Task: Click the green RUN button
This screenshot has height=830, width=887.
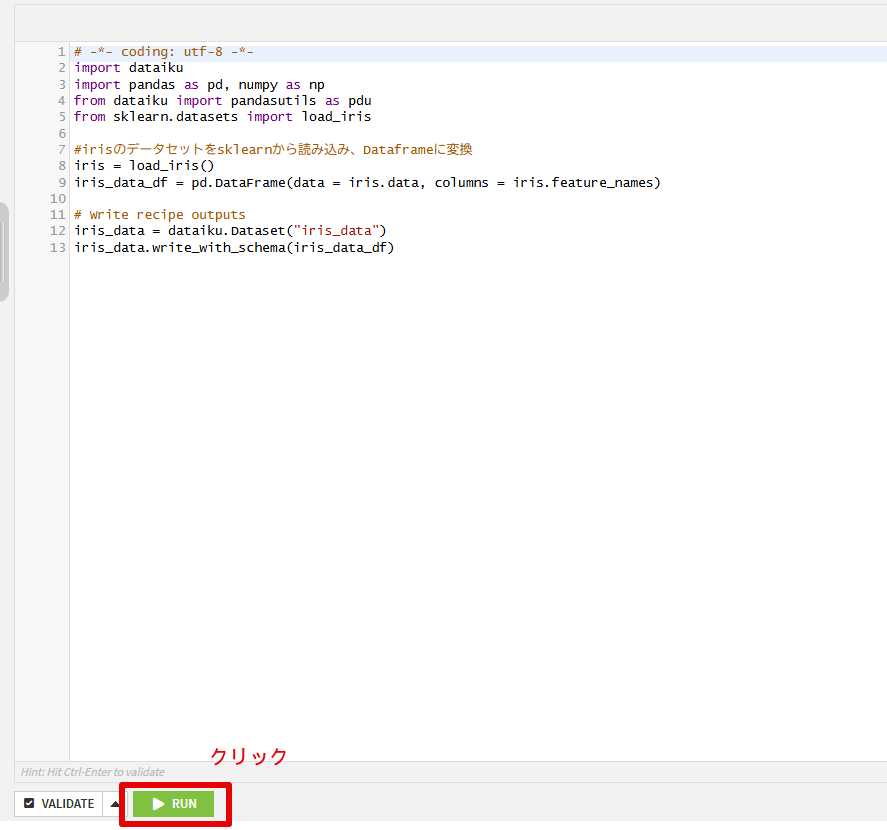Action: [x=173, y=803]
